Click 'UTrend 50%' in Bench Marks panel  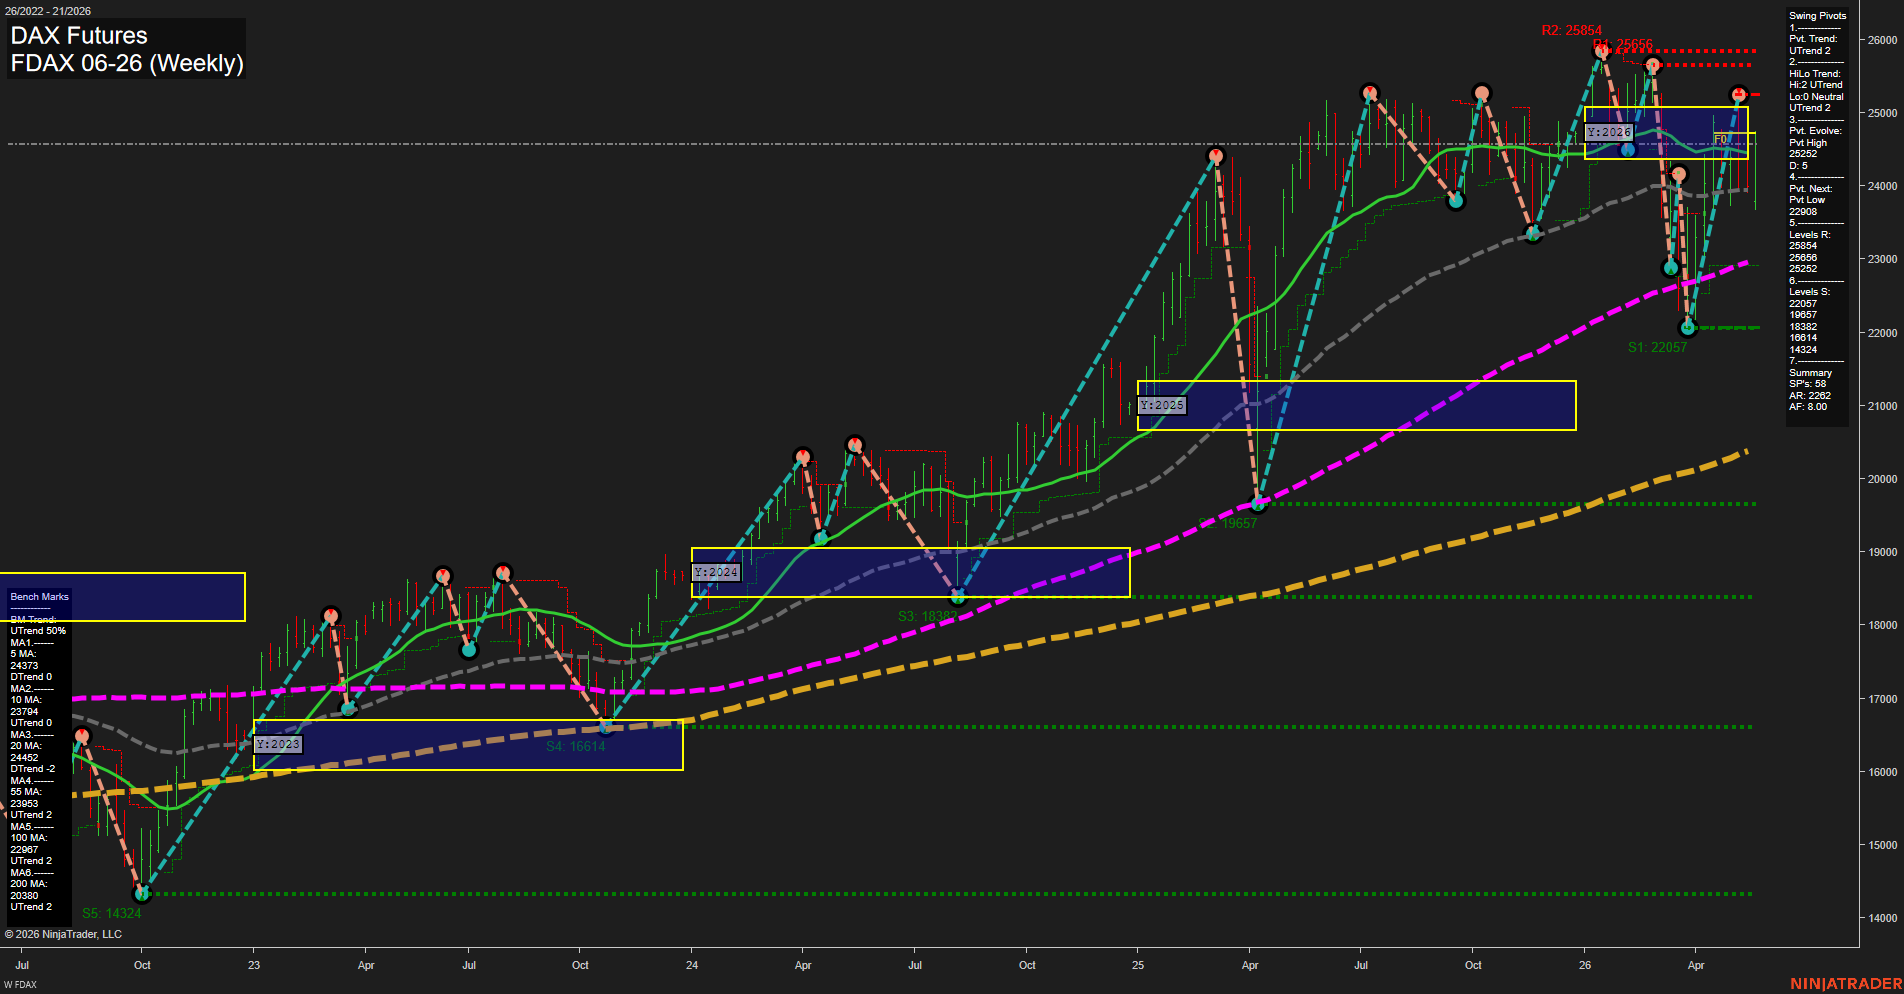tap(38, 631)
